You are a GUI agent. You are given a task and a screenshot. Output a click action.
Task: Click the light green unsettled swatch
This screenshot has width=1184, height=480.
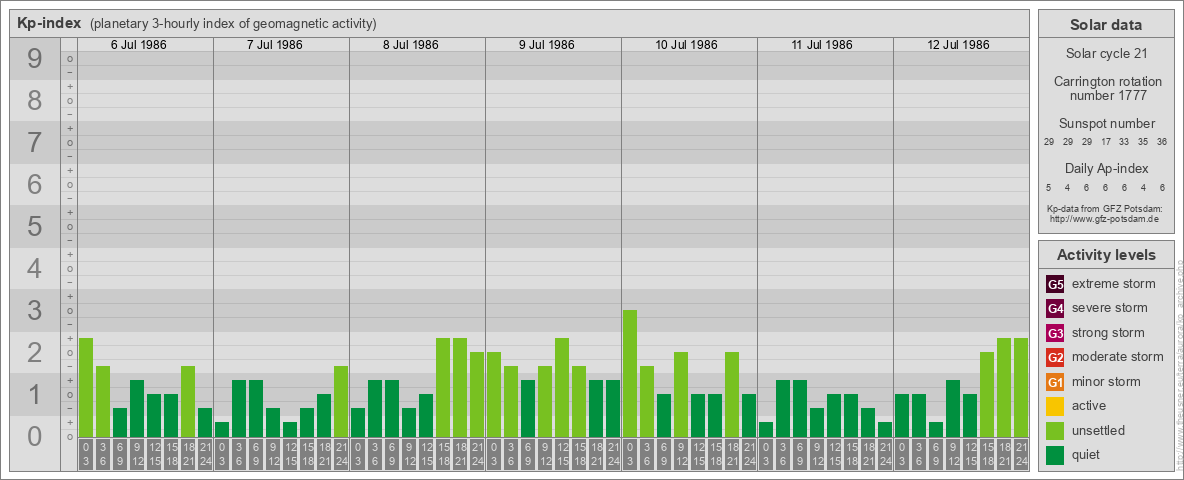pyautogui.click(x=1055, y=430)
